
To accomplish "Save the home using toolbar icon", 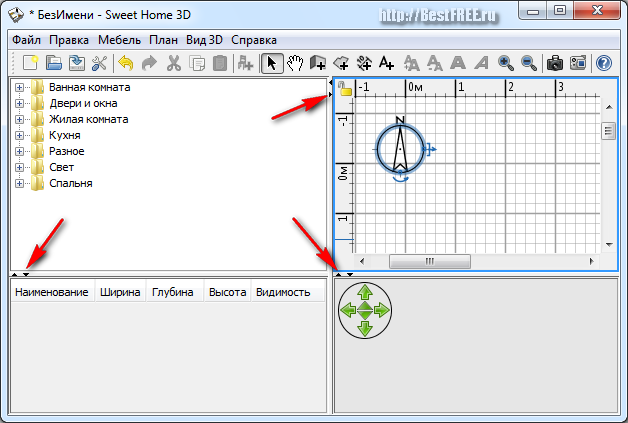I will click(x=76, y=63).
